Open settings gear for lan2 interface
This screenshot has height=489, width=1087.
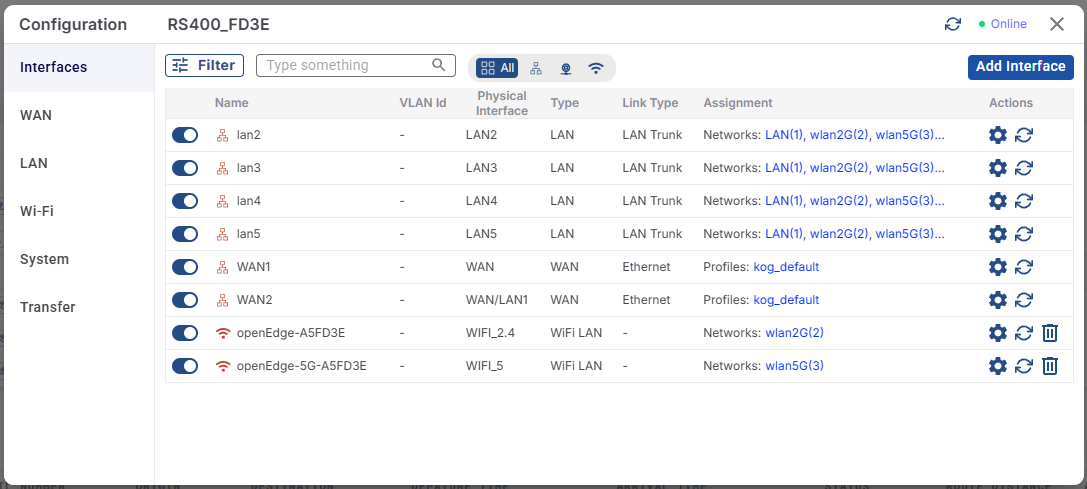(997, 135)
